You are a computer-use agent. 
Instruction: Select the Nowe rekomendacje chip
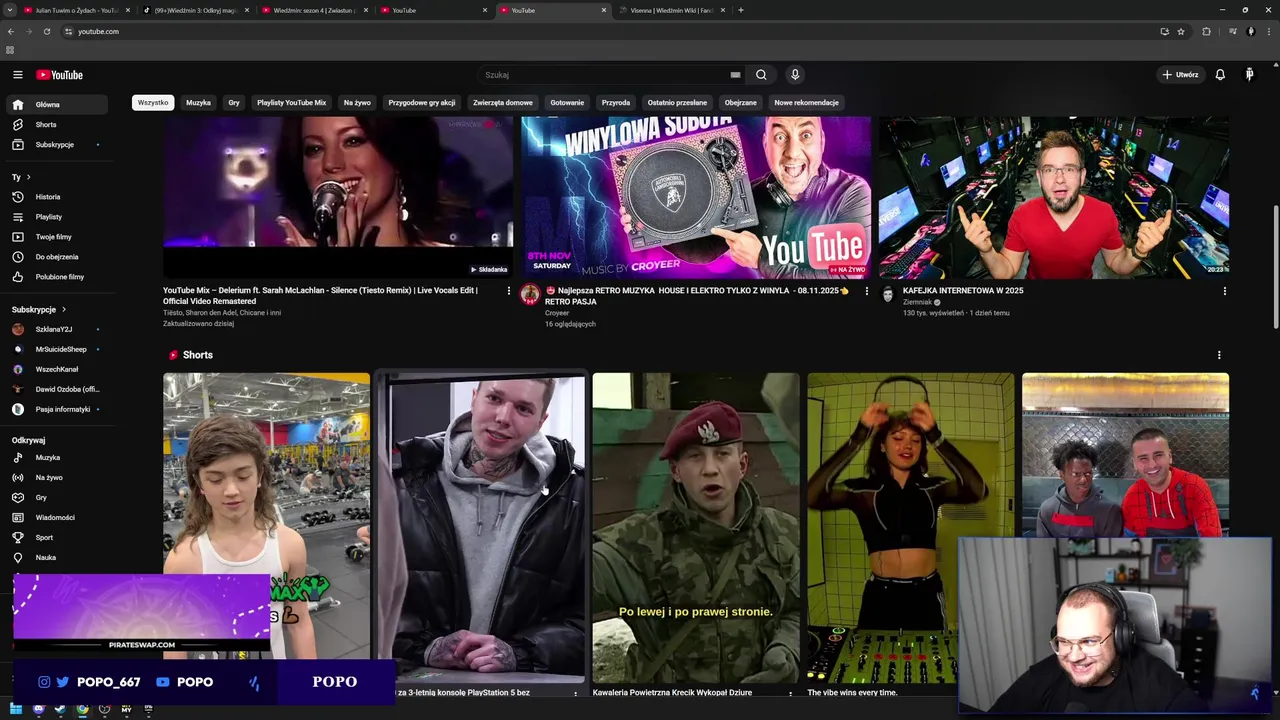[806, 103]
